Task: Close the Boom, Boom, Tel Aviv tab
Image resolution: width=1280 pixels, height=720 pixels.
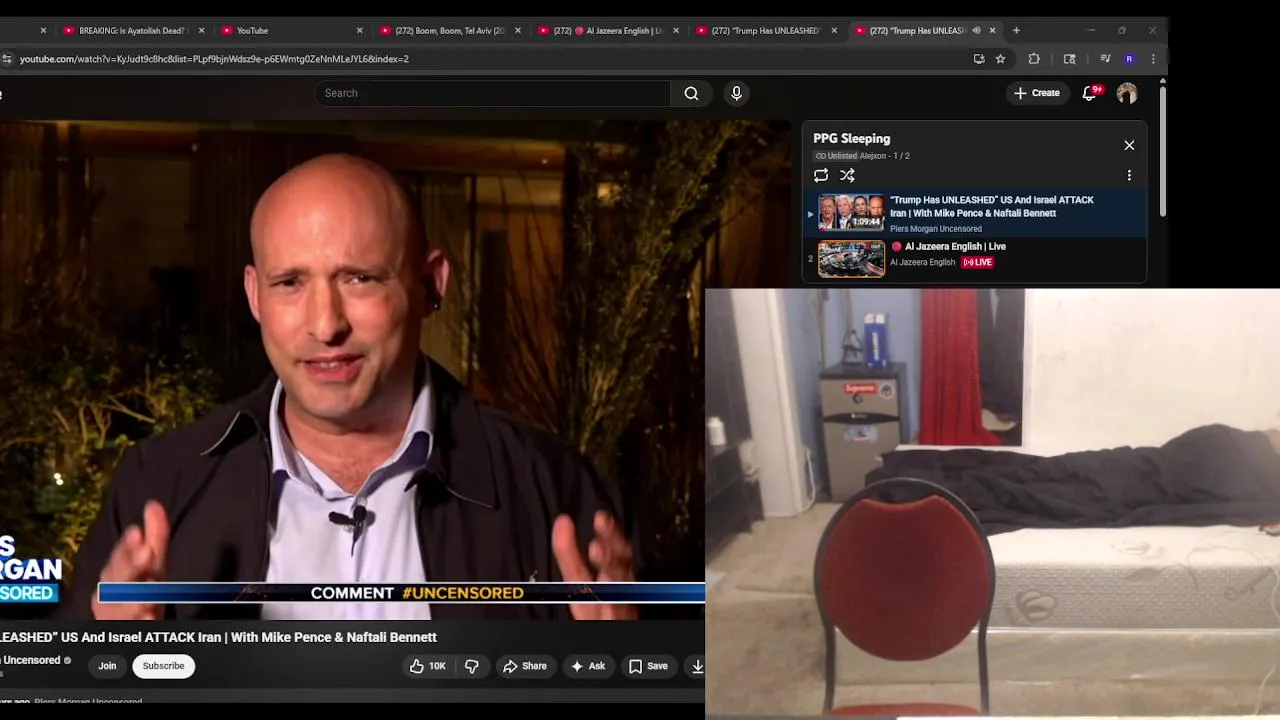Action: (518, 31)
